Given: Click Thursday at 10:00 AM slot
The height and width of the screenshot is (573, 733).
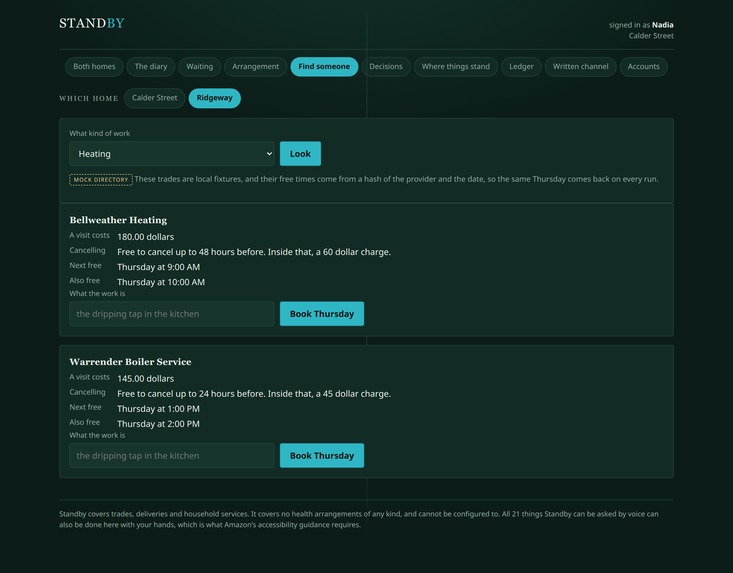Looking at the screenshot, I should click(161, 282).
